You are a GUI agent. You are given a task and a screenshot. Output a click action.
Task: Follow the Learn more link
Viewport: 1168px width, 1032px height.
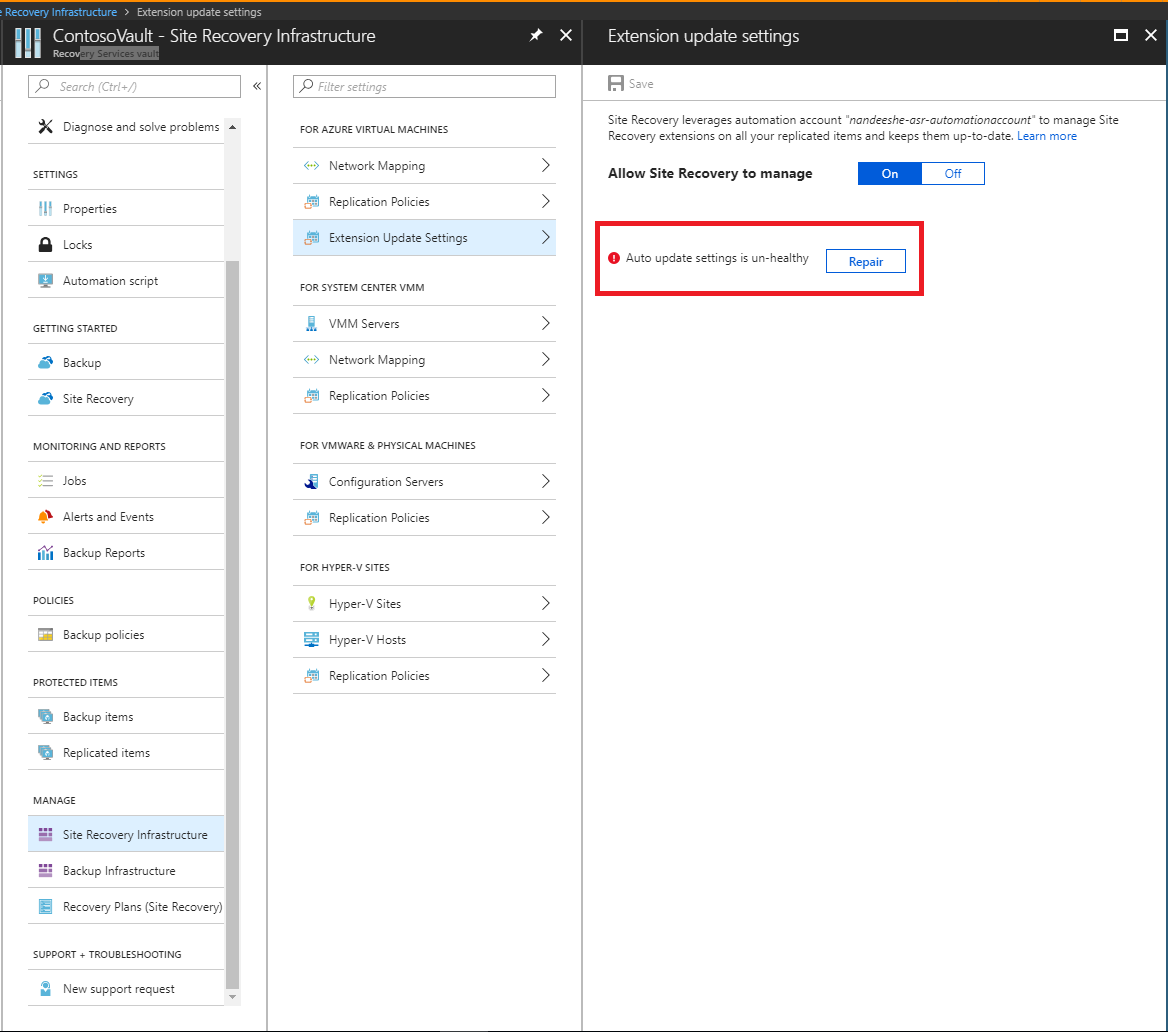pos(1047,136)
